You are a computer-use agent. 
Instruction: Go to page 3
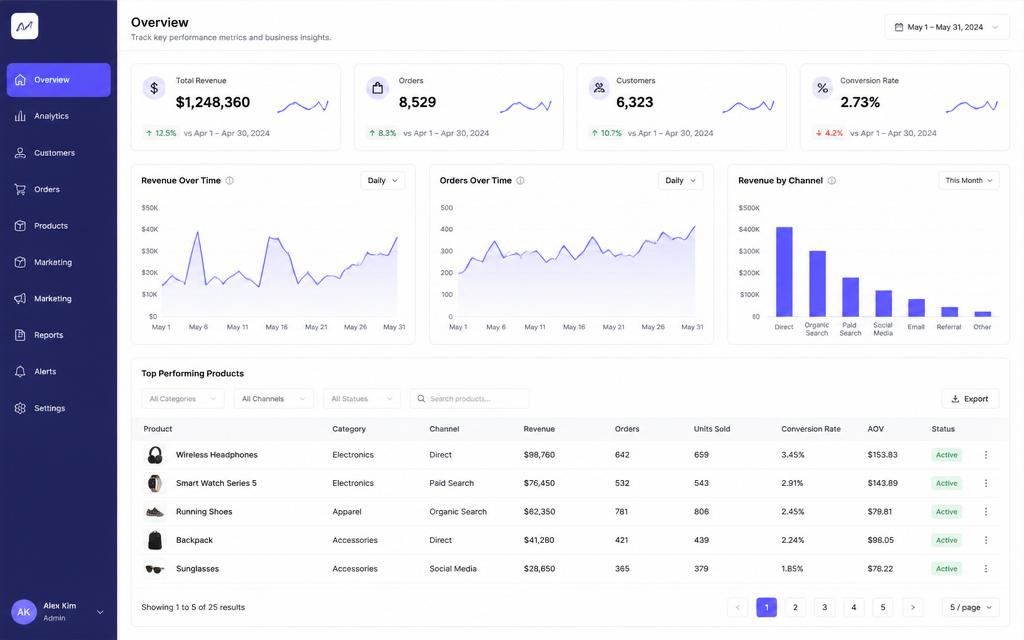coord(825,607)
